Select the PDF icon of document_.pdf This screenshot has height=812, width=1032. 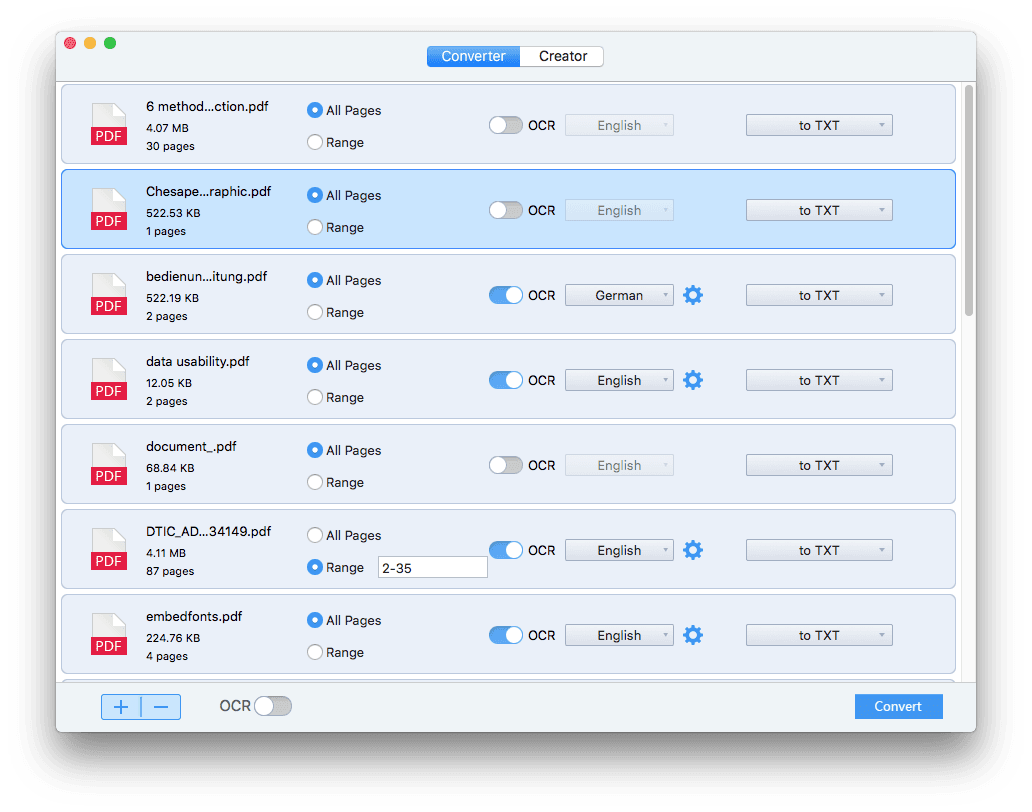tap(109, 465)
